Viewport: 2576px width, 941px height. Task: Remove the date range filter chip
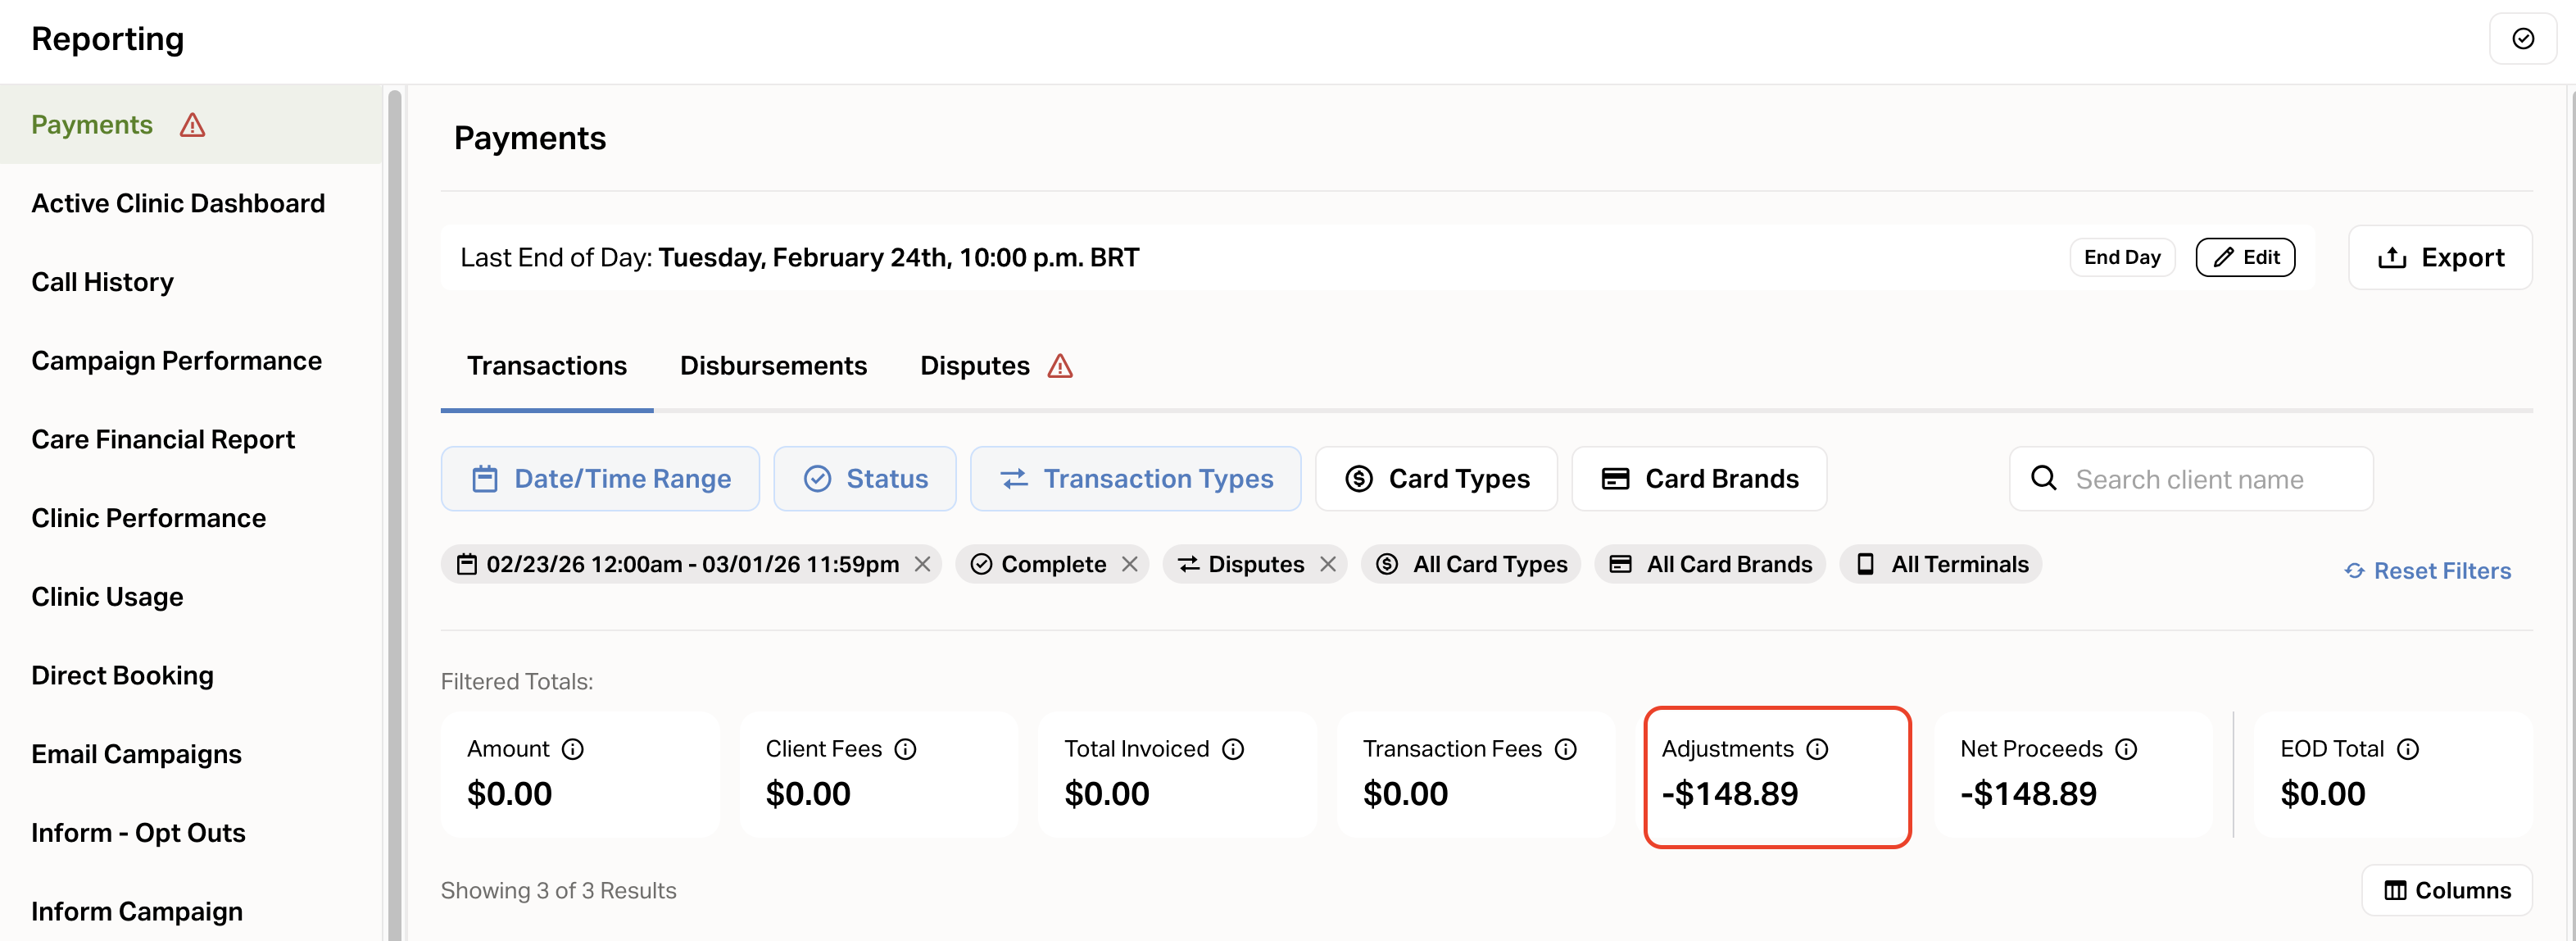[x=922, y=565]
